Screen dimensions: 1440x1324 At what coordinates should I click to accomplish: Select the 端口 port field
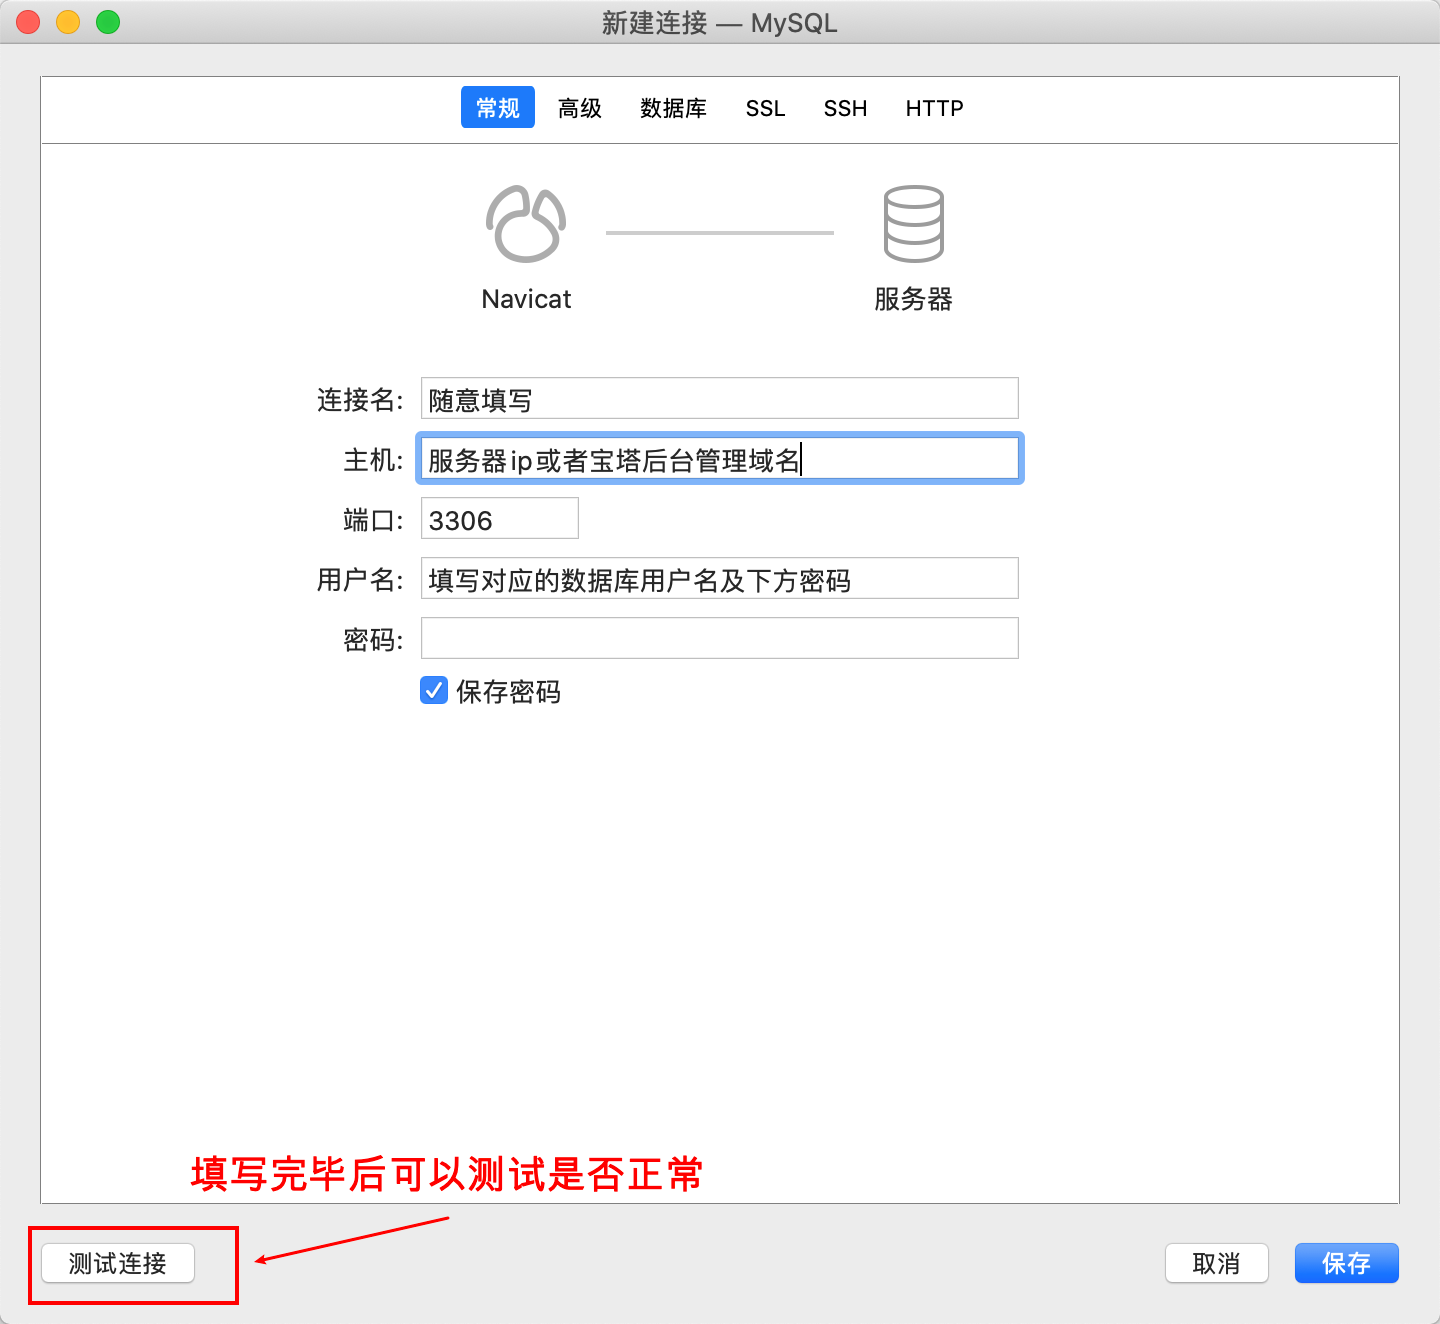(x=499, y=519)
